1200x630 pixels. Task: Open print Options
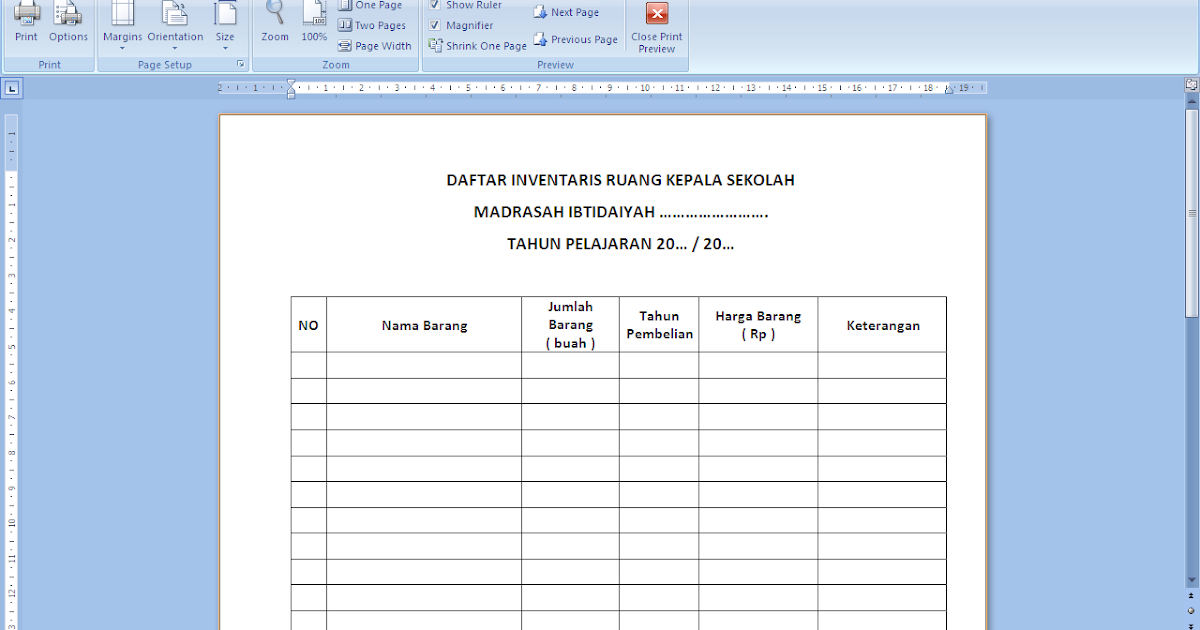point(68,20)
